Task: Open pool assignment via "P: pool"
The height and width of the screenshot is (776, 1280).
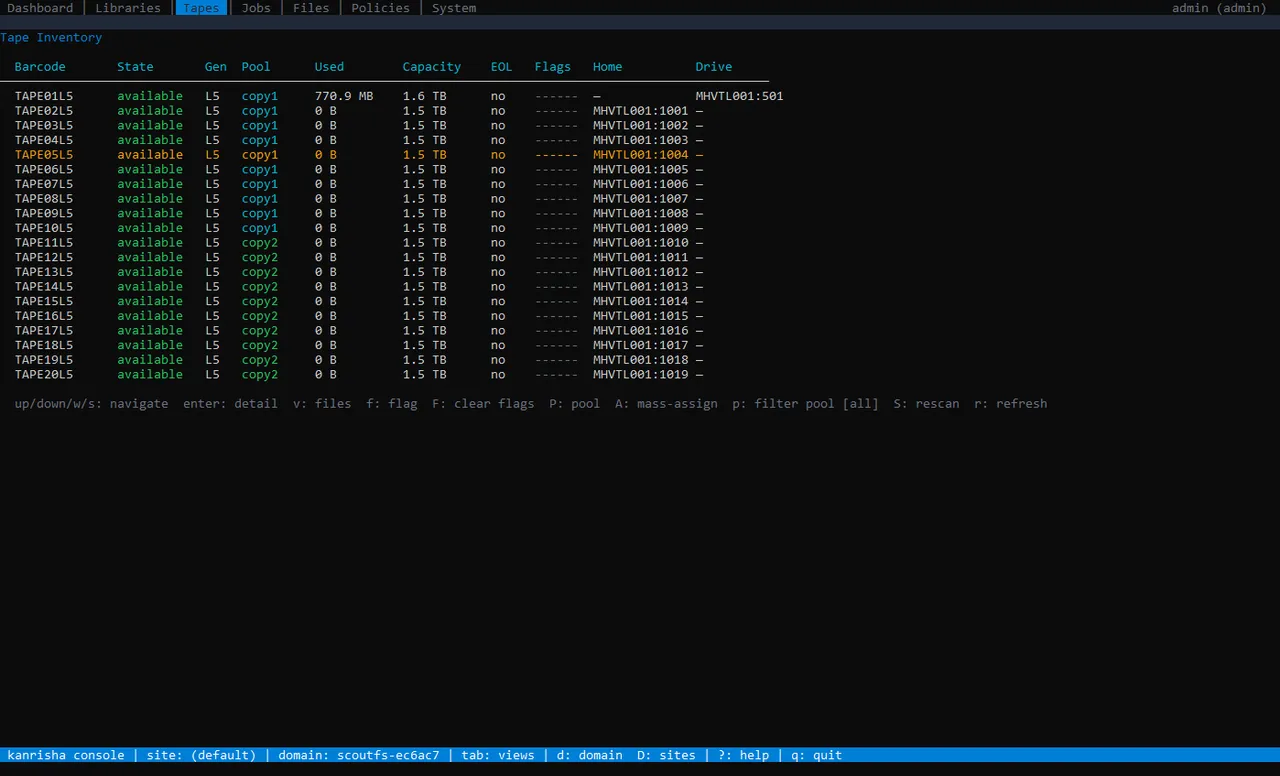Action: 574,403
